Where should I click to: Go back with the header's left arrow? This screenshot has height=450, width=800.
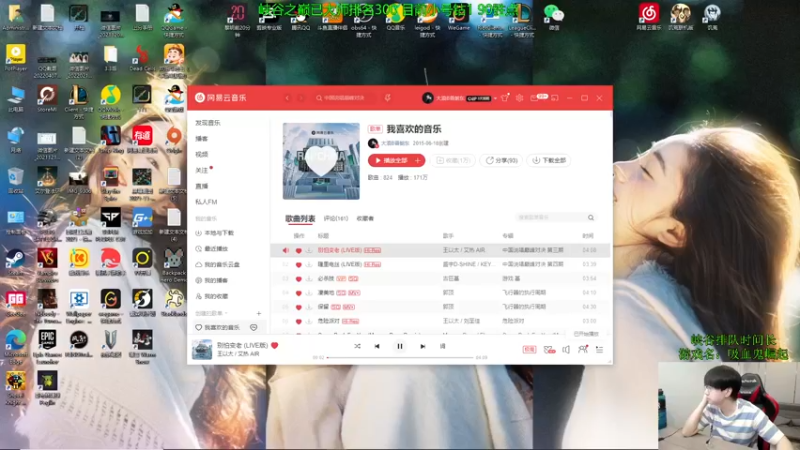[x=287, y=98]
